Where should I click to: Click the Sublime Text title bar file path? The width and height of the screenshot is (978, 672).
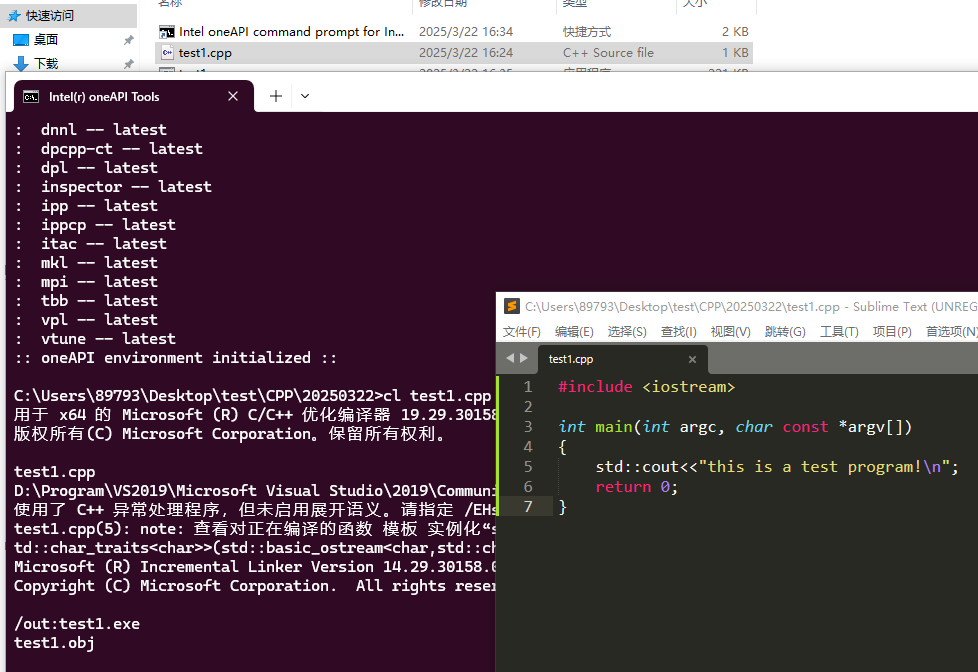(682, 306)
